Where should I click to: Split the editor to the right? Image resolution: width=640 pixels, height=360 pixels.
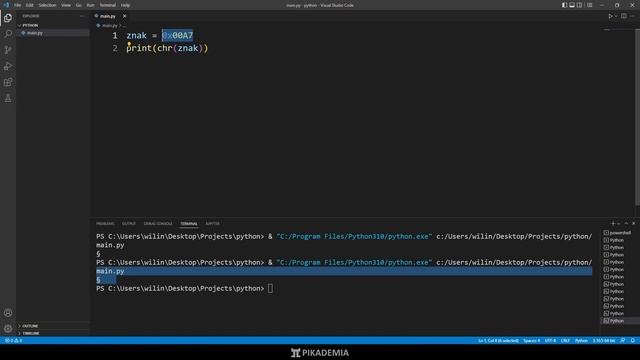(624, 16)
